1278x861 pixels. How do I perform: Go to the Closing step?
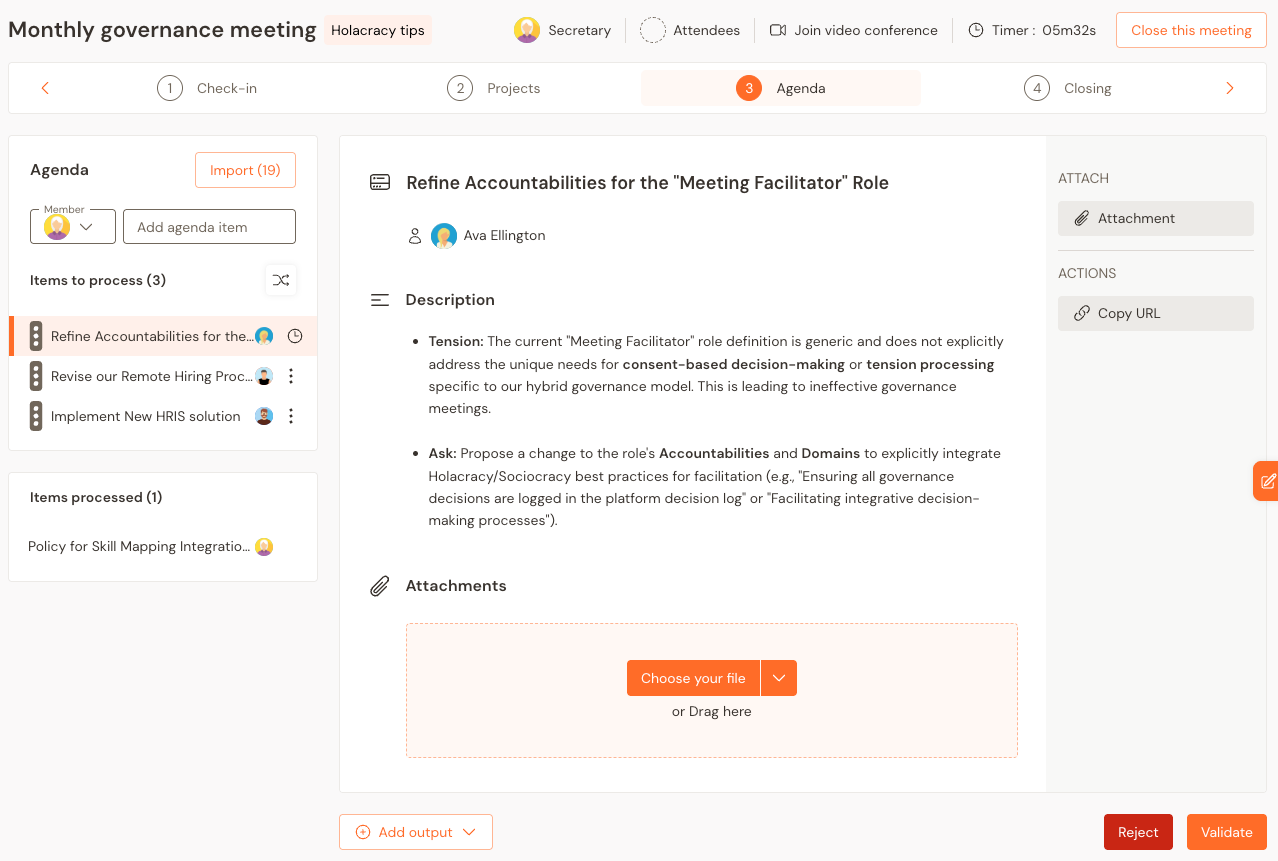click(x=1067, y=88)
